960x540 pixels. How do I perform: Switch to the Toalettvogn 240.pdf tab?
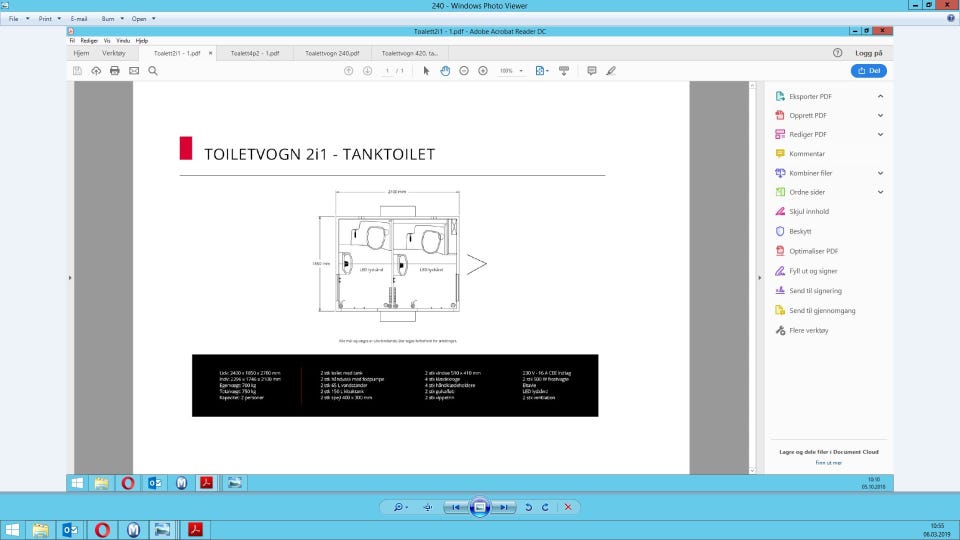pyautogui.click(x=332, y=53)
